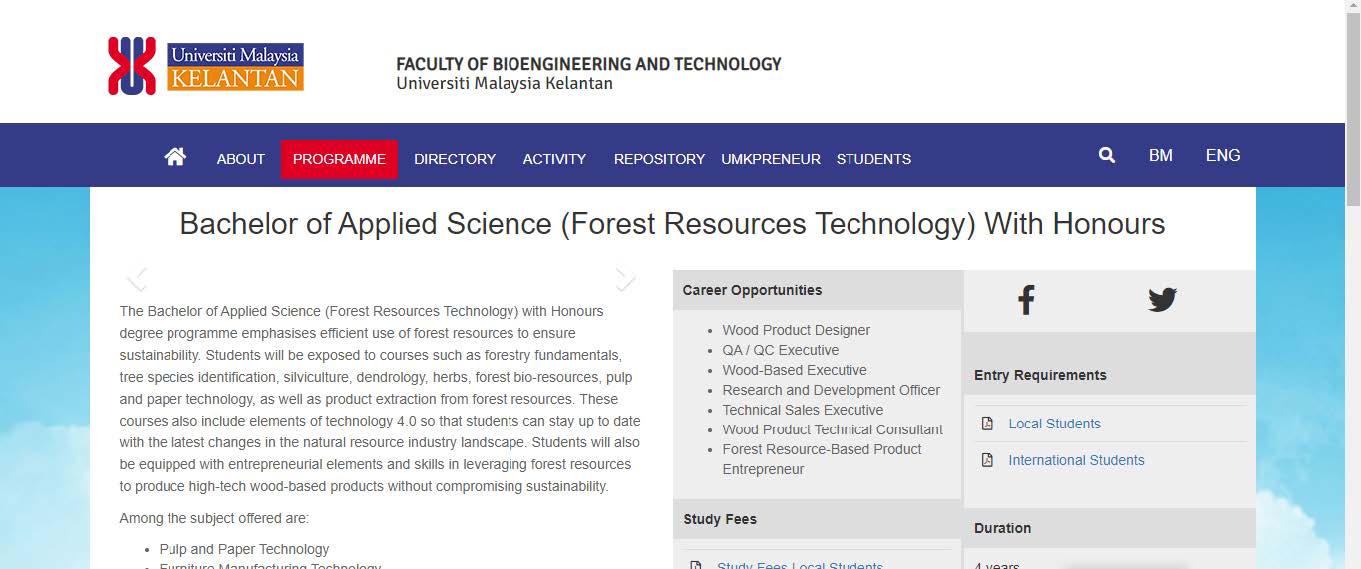Expand the REPOSITORY menu
1361x569 pixels.
pyautogui.click(x=659, y=159)
